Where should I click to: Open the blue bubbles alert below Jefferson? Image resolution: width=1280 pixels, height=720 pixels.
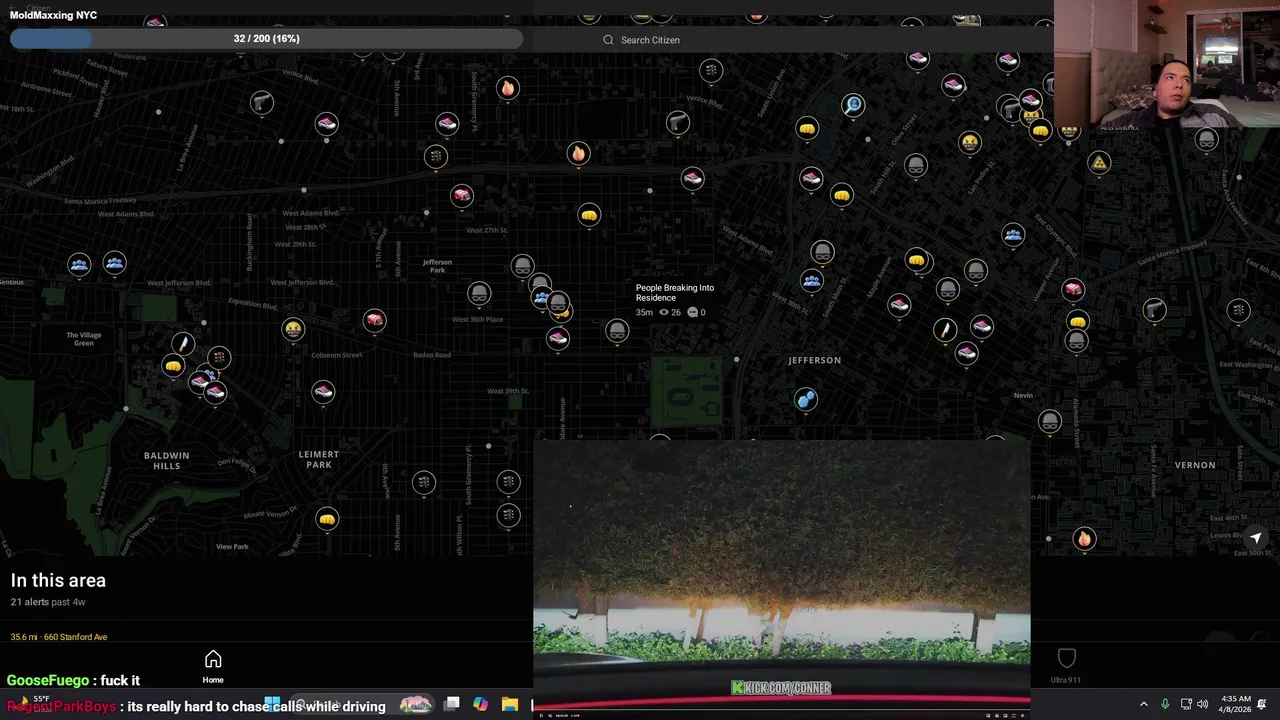(x=806, y=399)
